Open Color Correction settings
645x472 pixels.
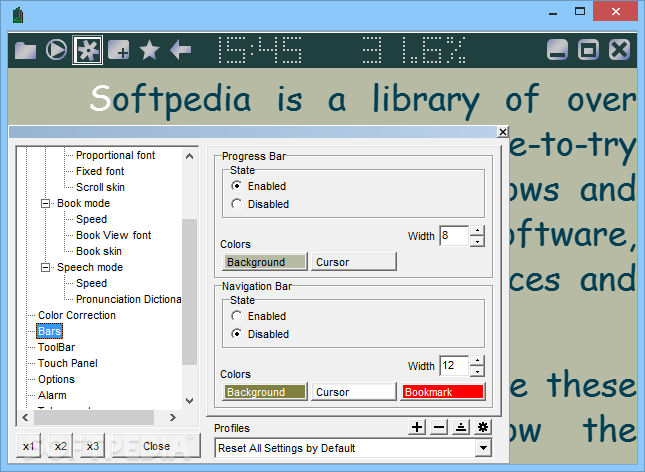77,315
